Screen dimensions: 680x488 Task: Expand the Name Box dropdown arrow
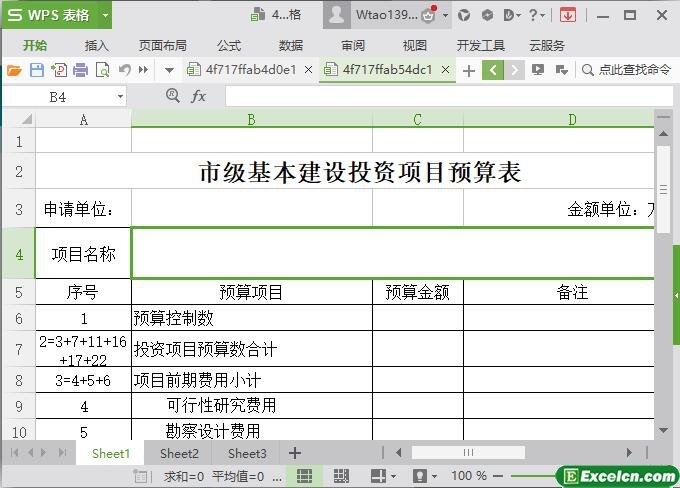tap(121, 96)
